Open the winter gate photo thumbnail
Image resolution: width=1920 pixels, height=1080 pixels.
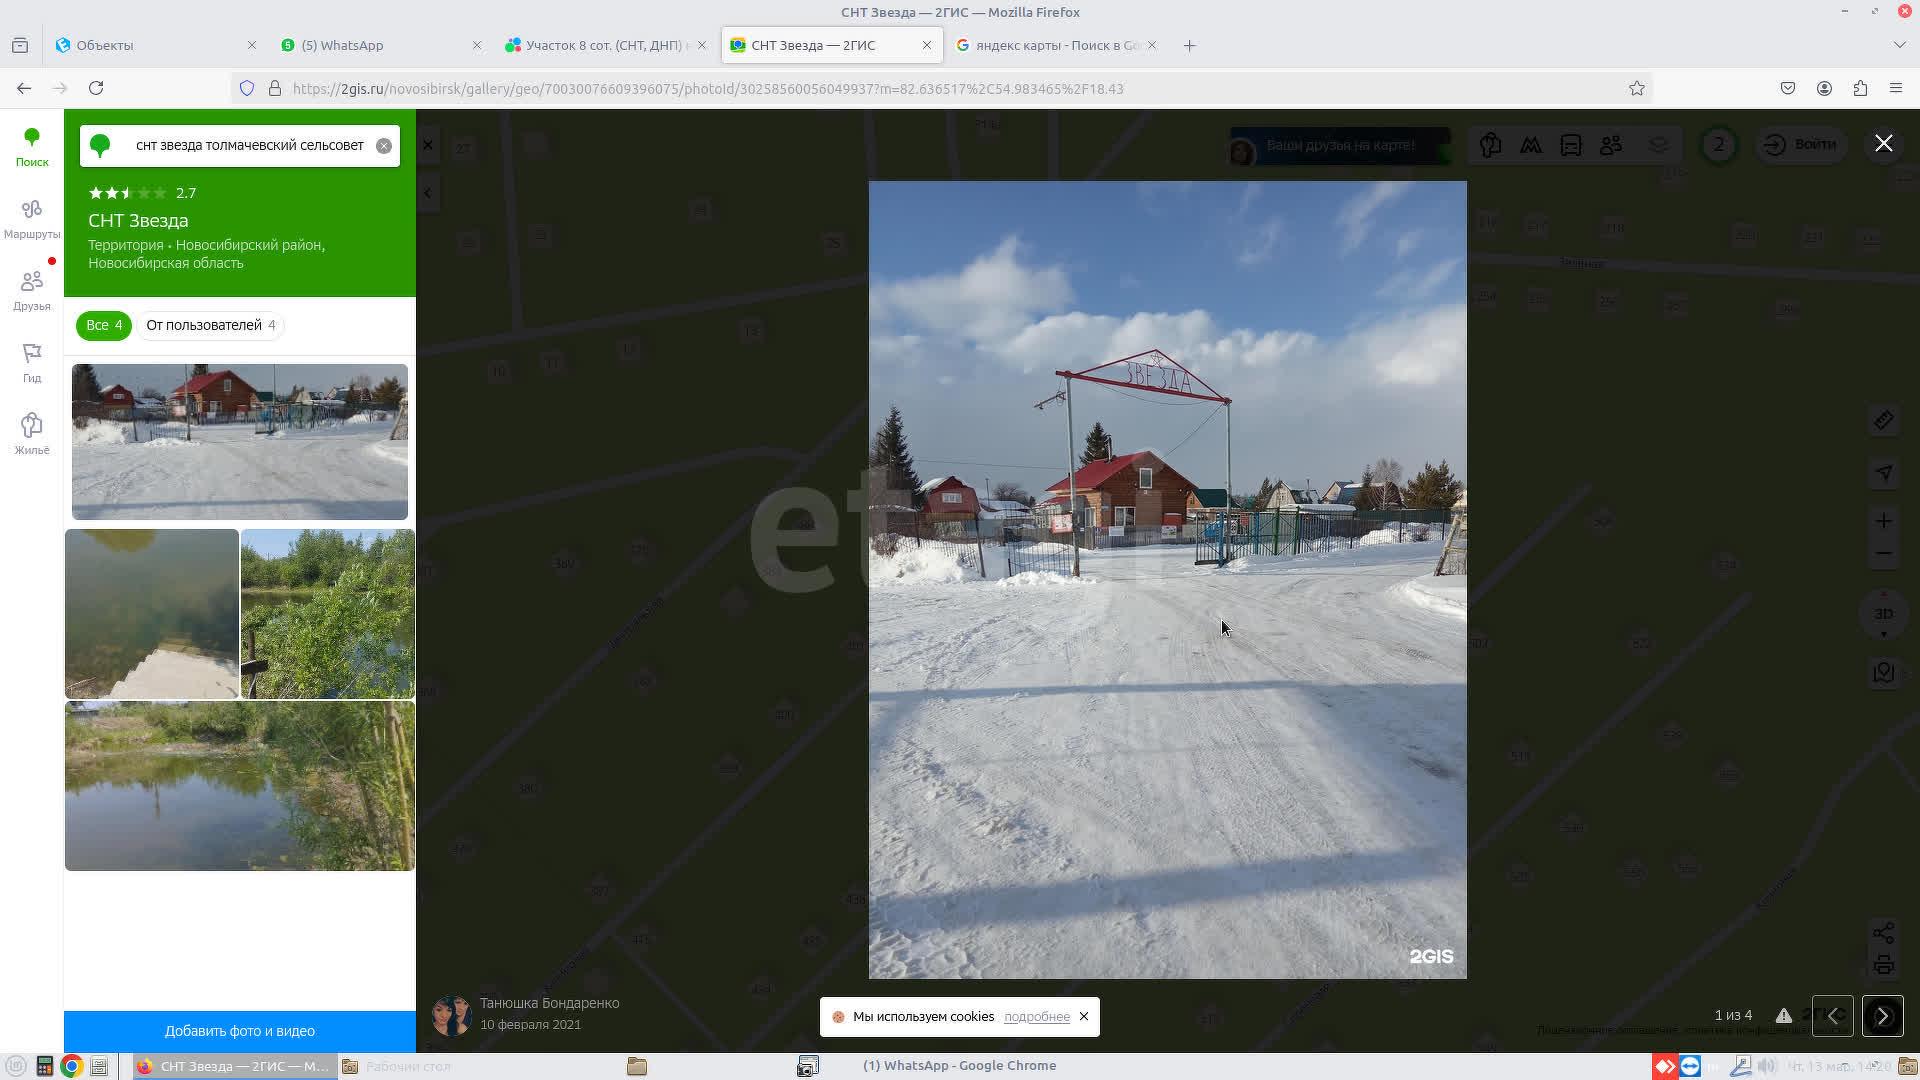coord(240,442)
